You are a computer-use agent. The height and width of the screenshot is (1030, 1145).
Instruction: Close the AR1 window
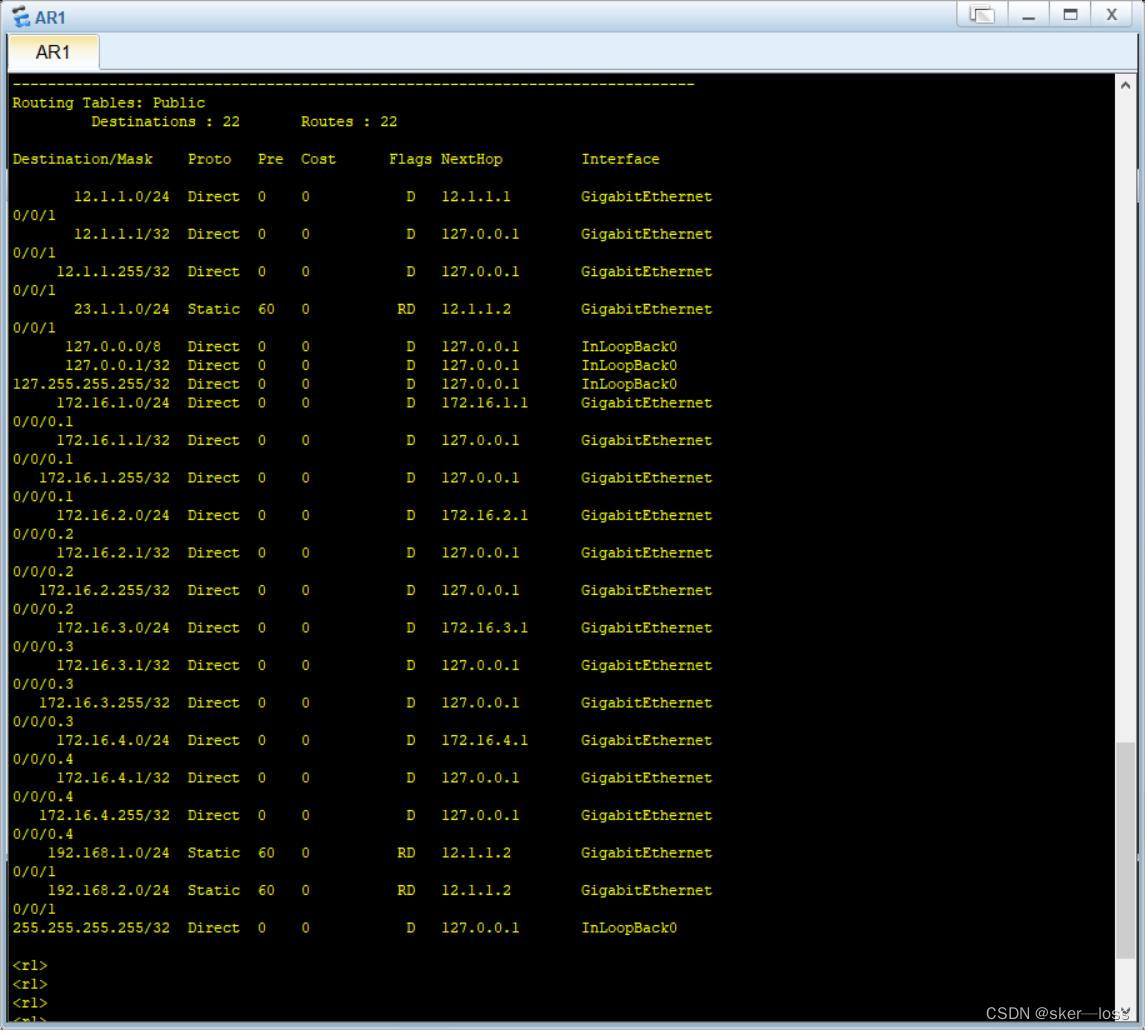[1112, 15]
